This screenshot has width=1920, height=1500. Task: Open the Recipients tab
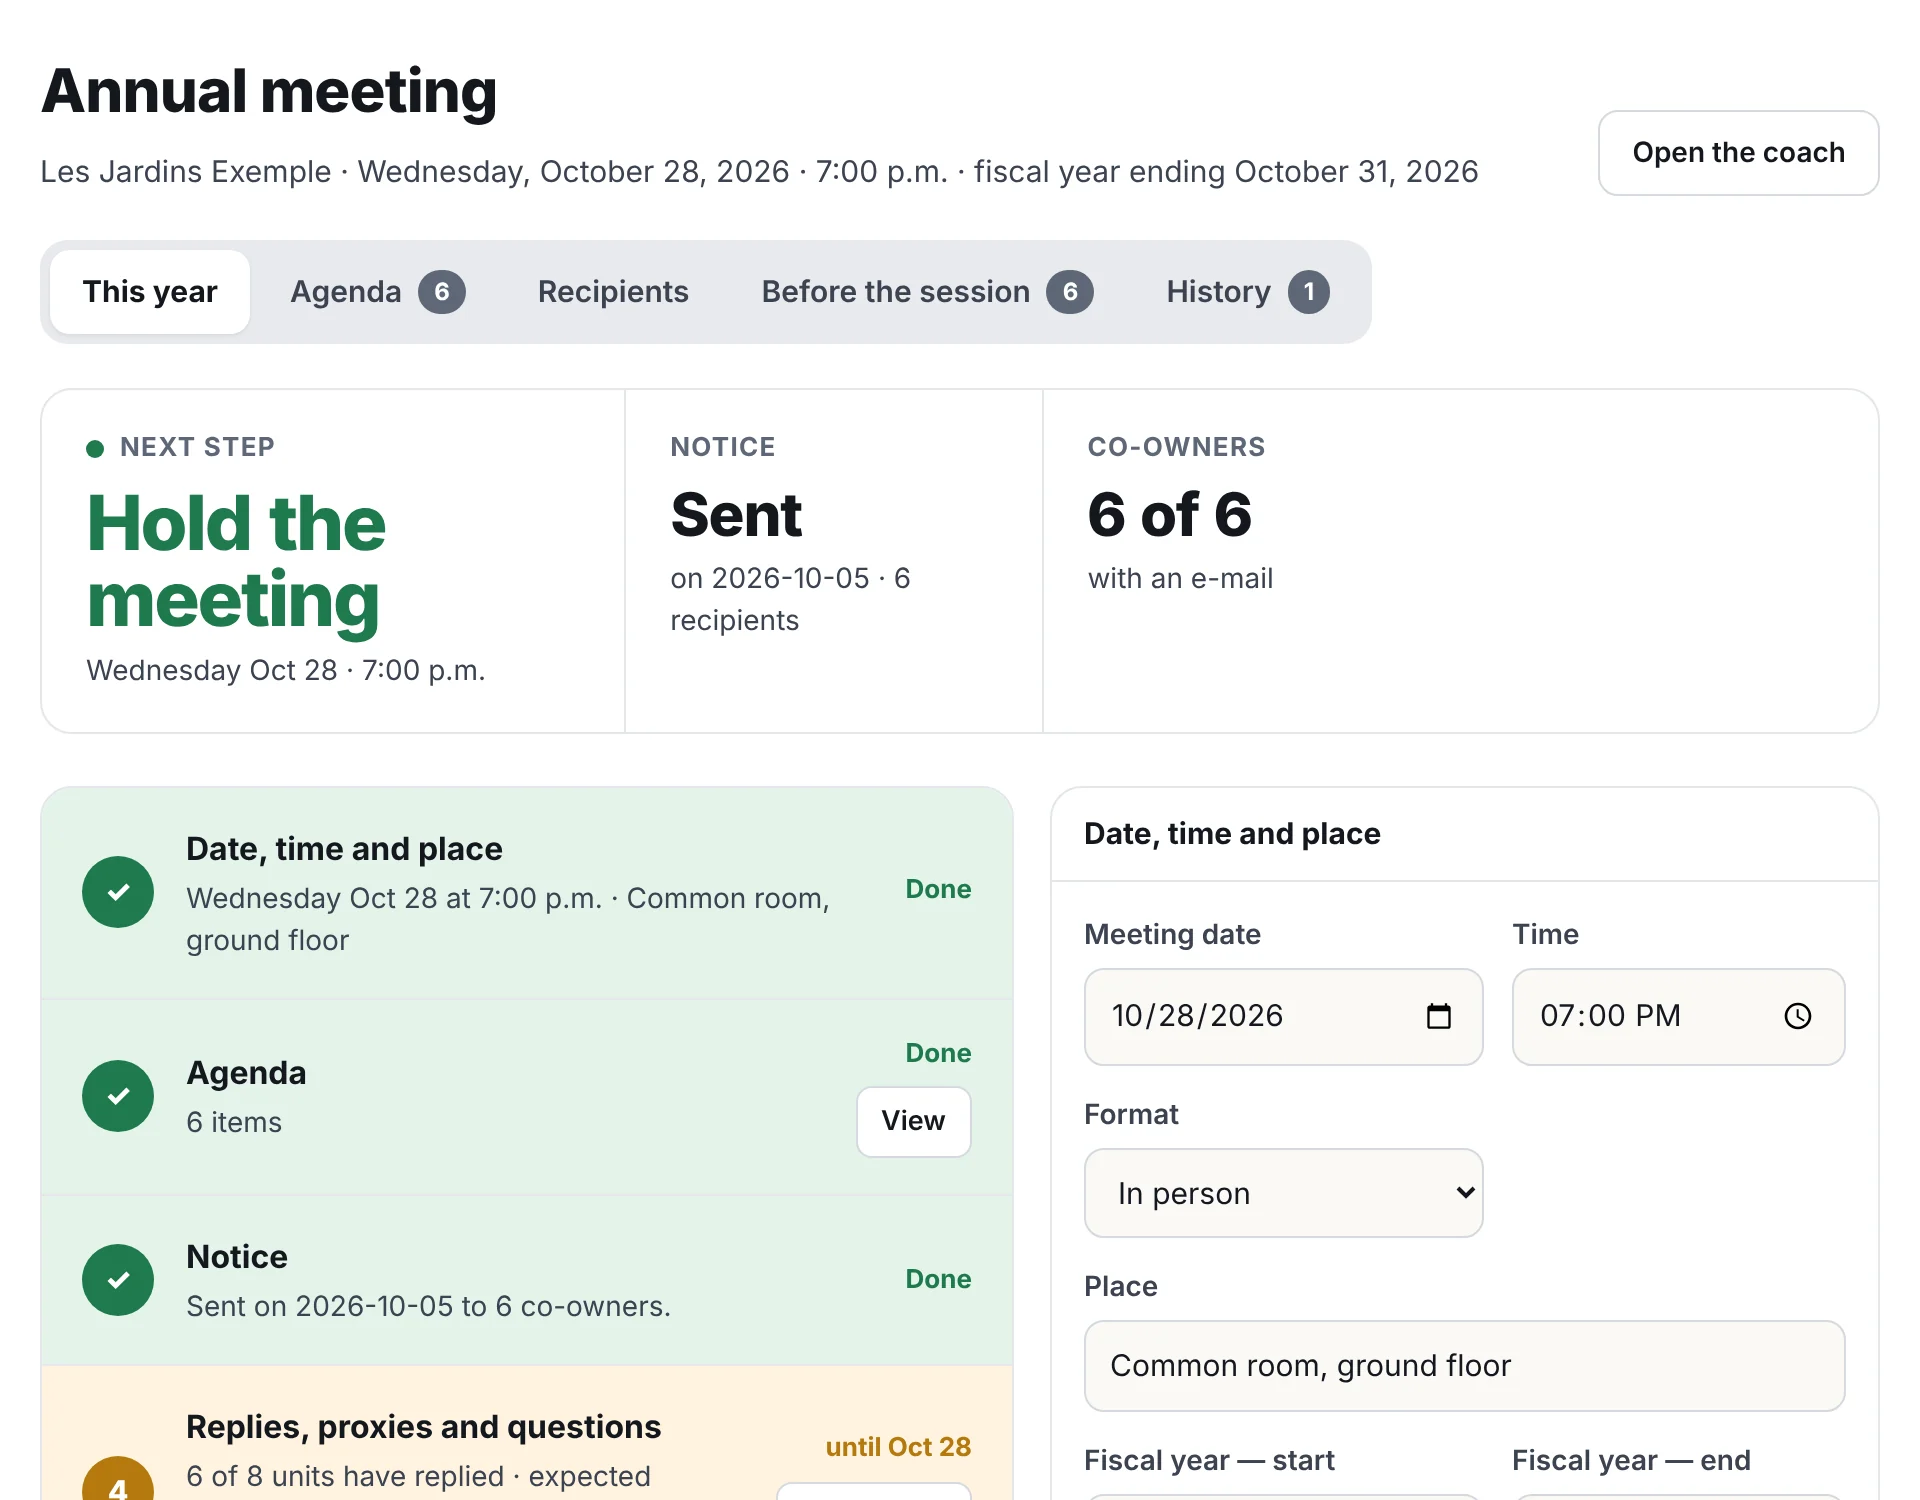click(613, 292)
